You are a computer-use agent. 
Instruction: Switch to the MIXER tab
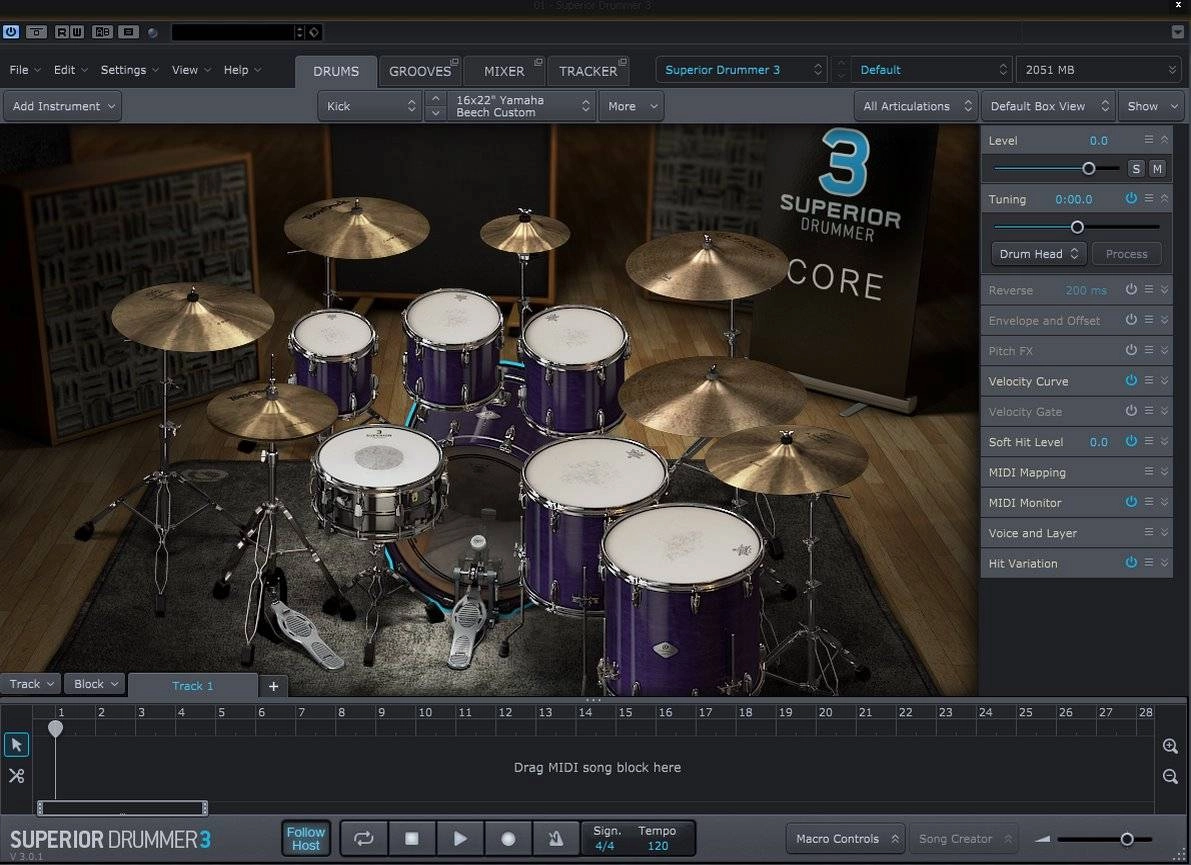(504, 71)
